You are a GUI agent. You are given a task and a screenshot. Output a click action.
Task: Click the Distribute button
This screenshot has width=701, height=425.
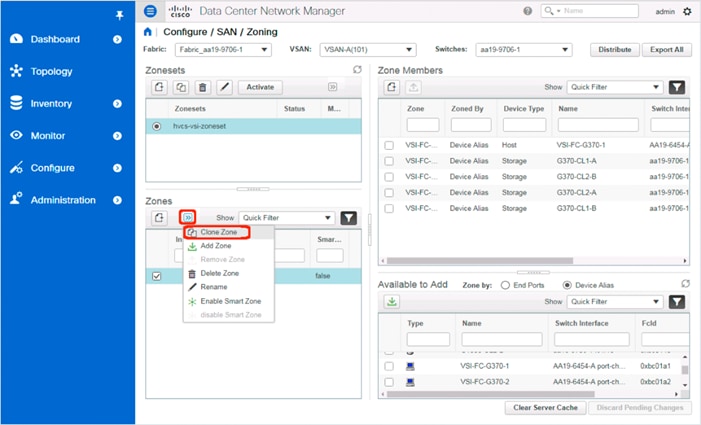click(x=615, y=50)
